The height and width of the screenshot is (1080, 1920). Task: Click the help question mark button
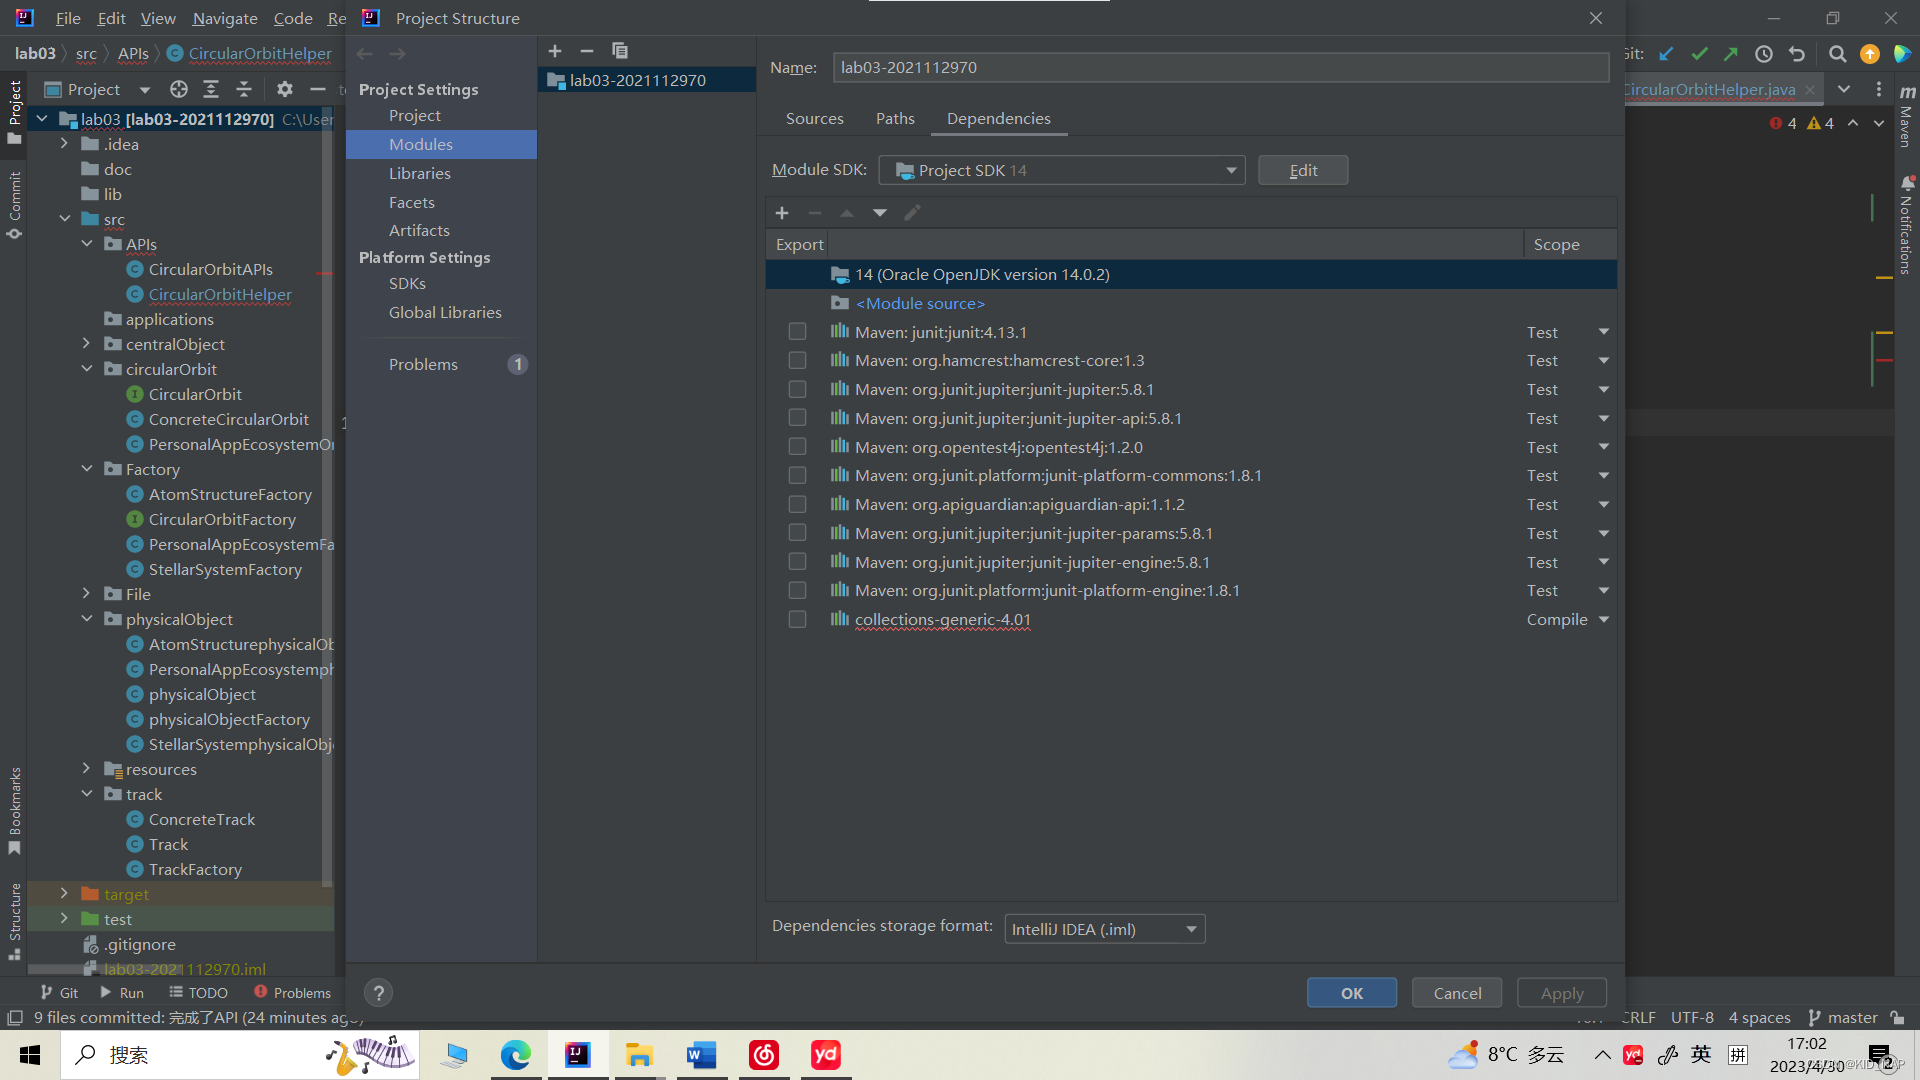pos(378,993)
